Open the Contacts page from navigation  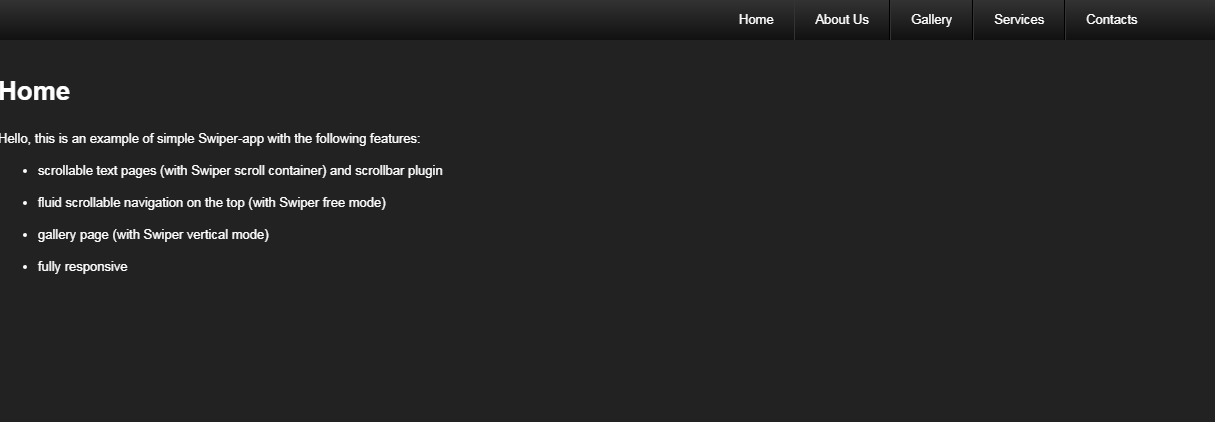(1111, 20)
